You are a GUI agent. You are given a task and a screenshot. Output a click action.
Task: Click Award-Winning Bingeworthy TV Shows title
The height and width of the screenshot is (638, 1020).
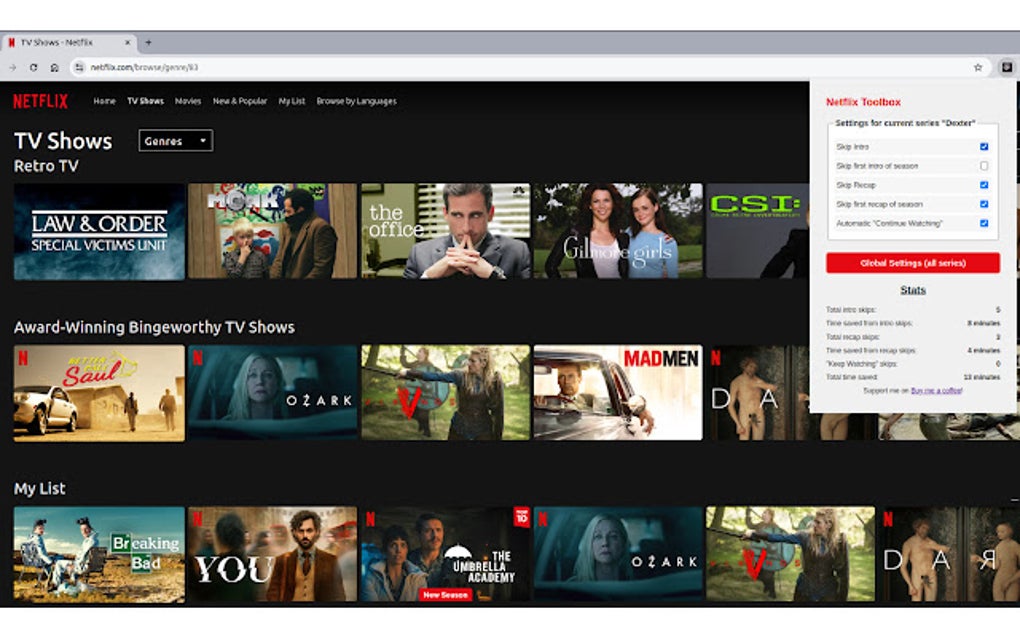click(154, 327)
